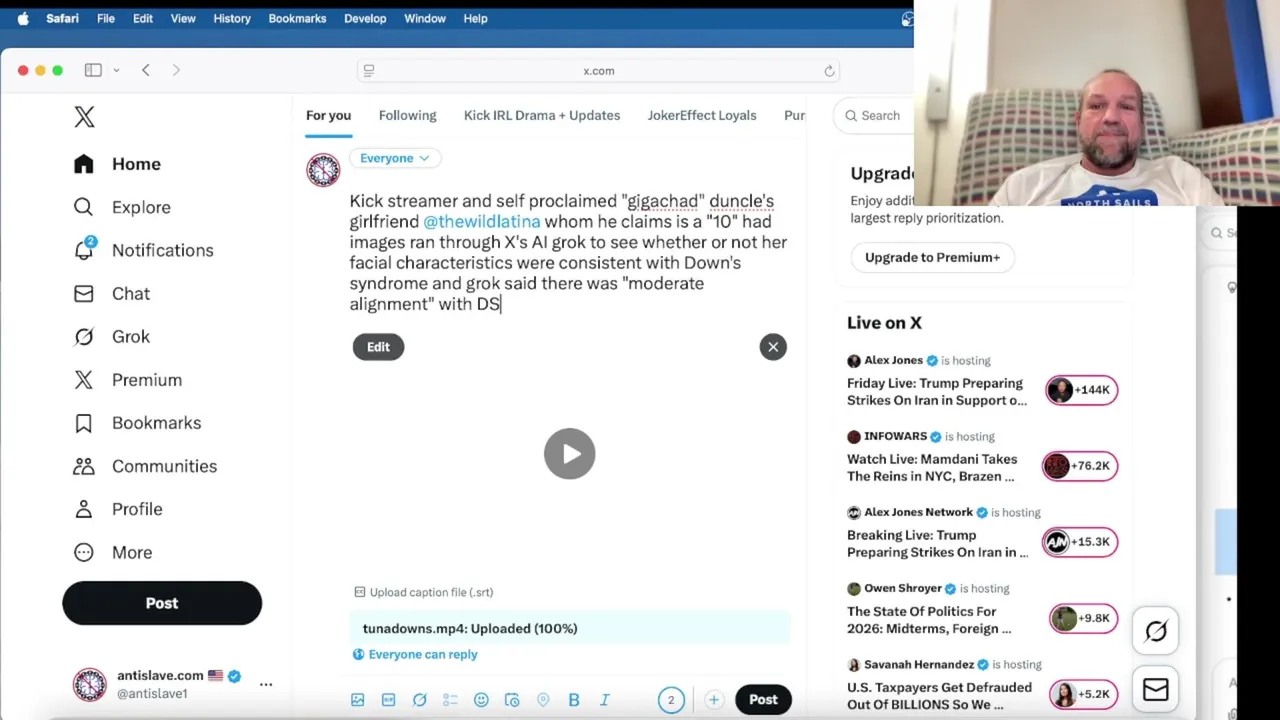
Task: Open the emoji picker
Action: tap(481, 700)
